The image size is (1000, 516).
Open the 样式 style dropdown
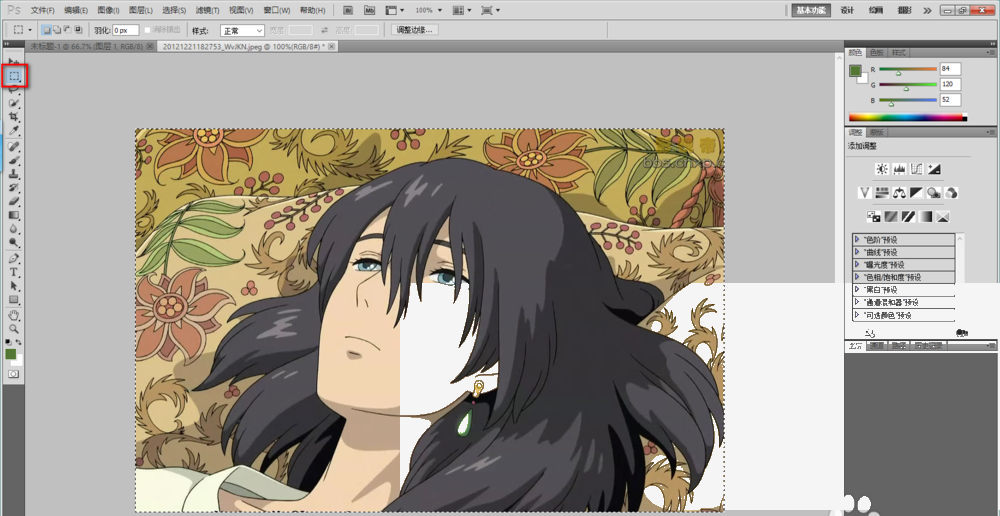(x=242, y=30)
